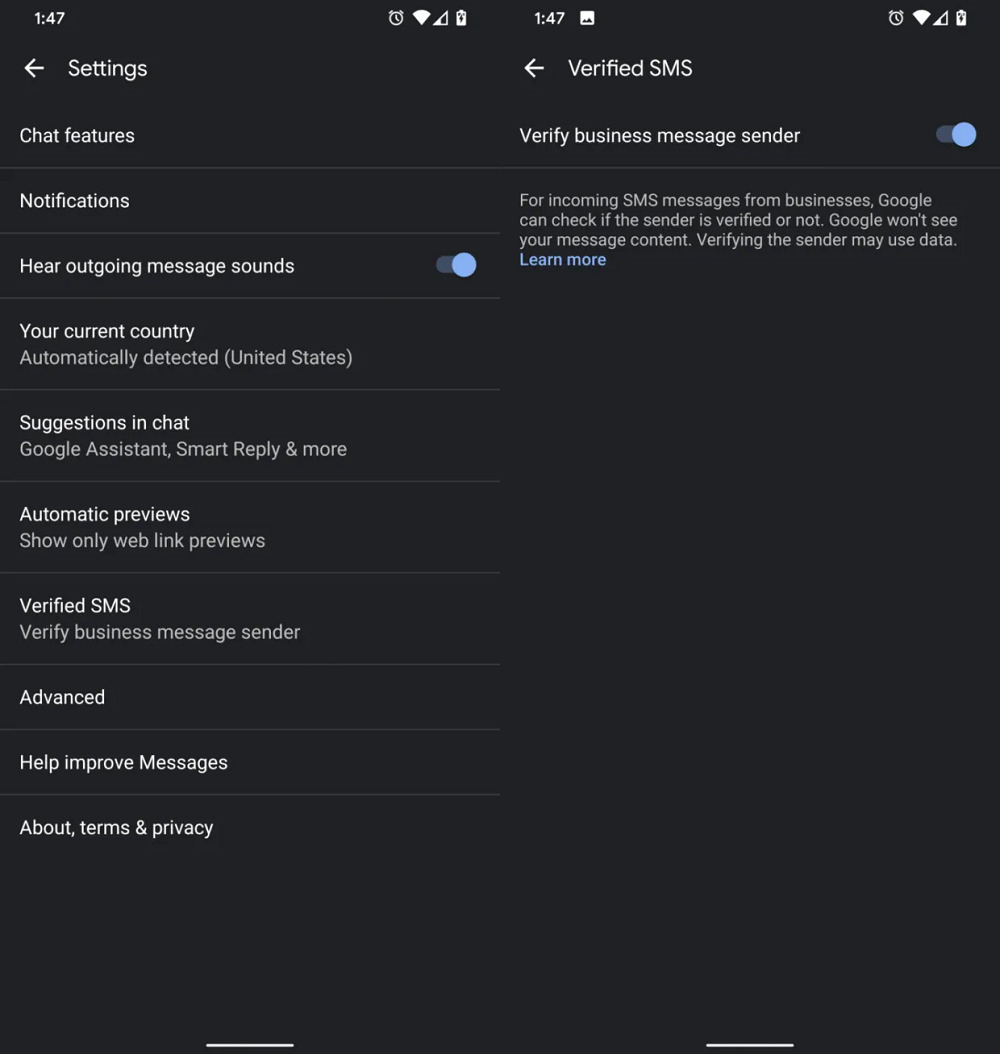This screenshot has width=1000, height=1054.
Task: Tap the alarm icon in left status bar
Action: pos(396,18)
